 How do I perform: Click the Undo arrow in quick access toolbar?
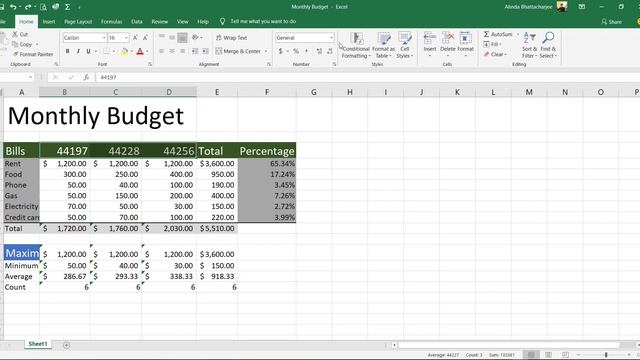[x=13, y=7]
